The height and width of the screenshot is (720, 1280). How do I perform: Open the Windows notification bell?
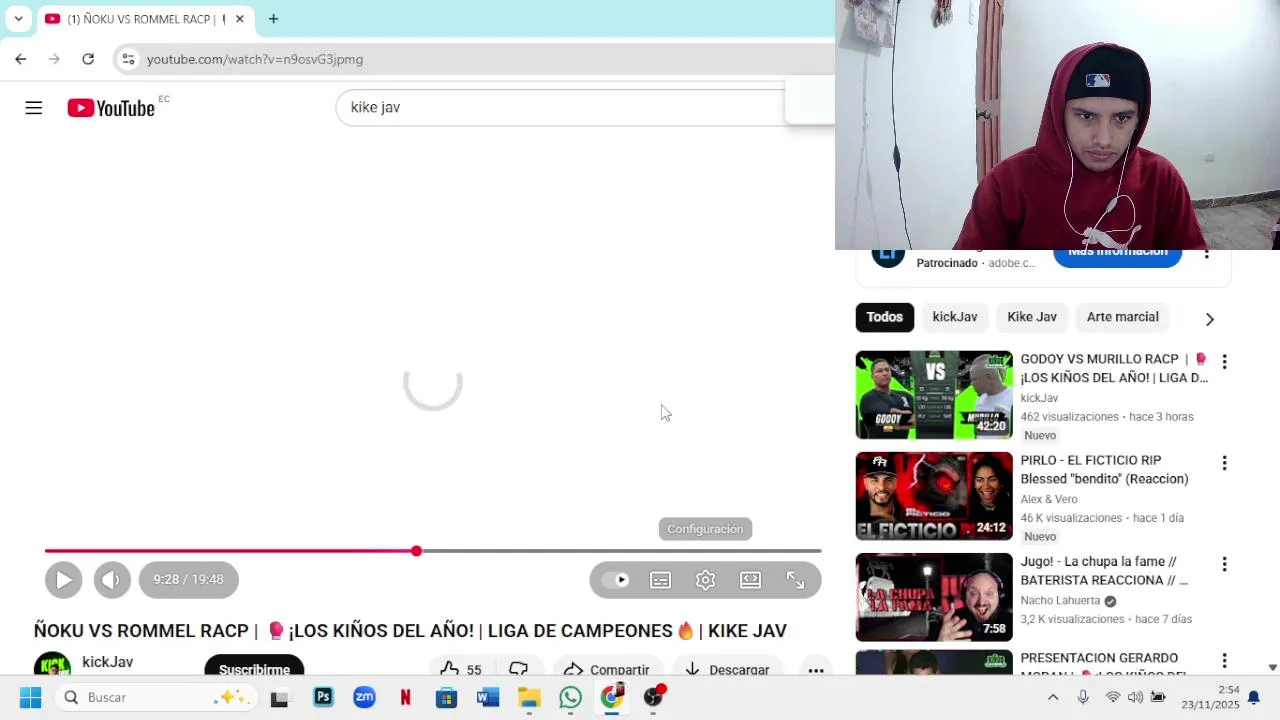tap(1253, 697)
